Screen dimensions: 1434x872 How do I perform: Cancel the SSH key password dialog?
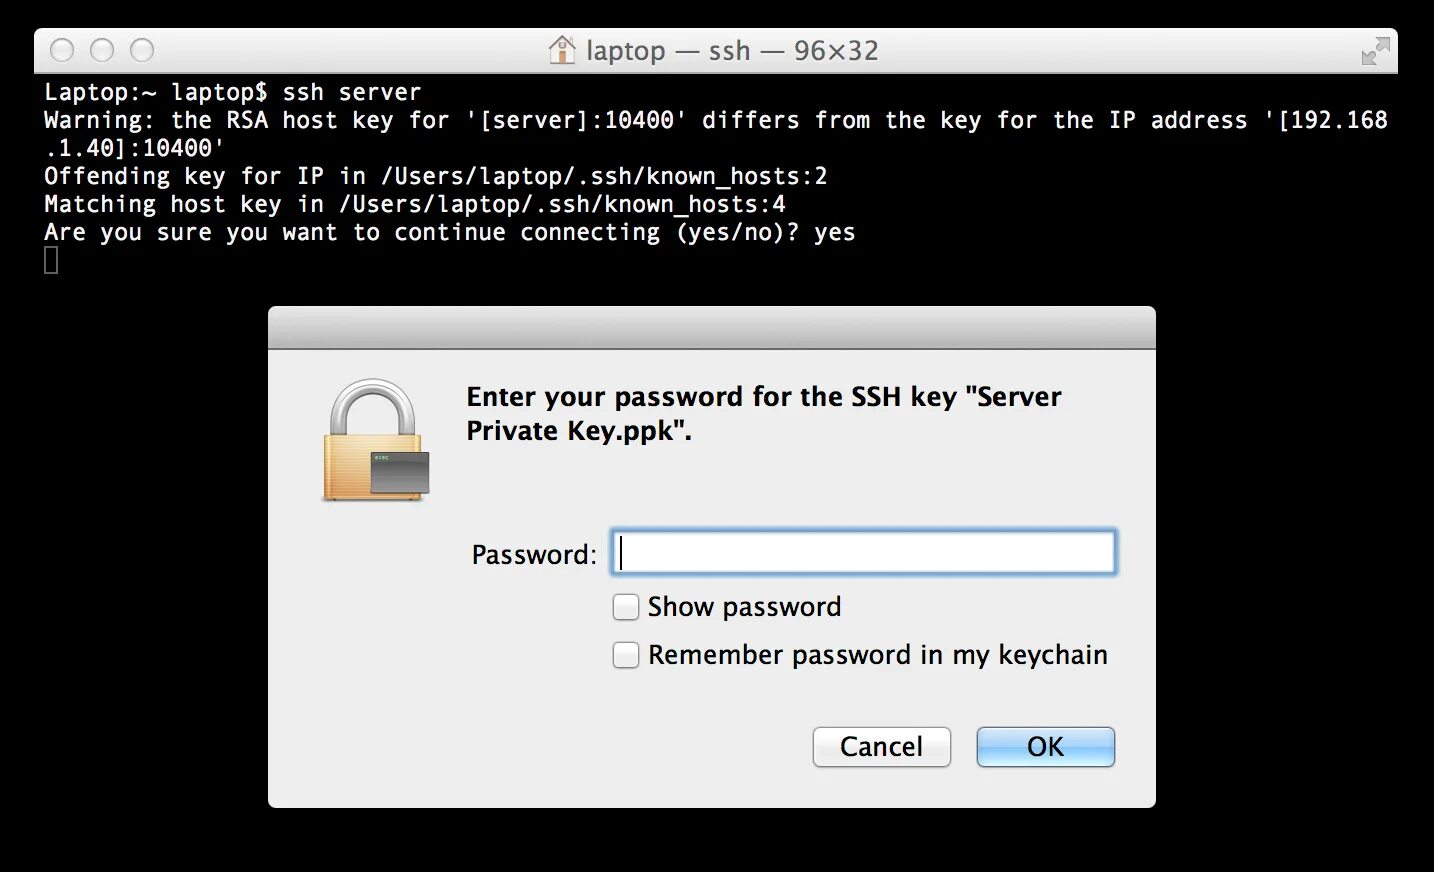coord(881,747)
